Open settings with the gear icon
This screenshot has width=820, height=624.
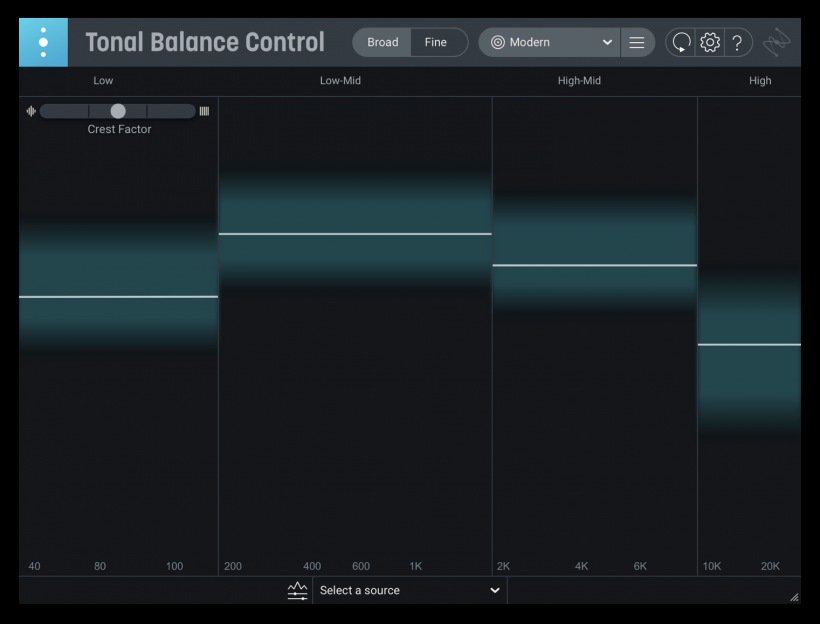pos(710,42)
